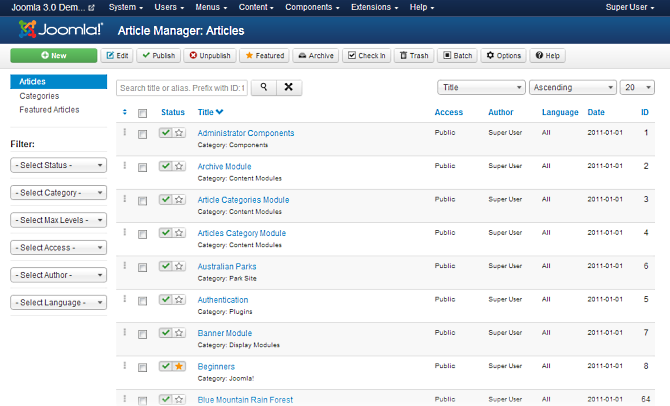
Task: Click the Options toolbar button
Action: [504, 56]
